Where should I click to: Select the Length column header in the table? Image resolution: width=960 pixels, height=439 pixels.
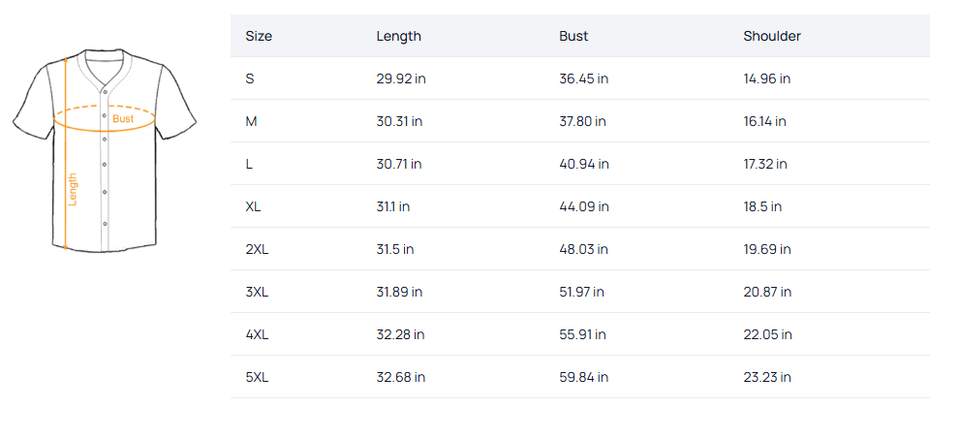[399, 36]
